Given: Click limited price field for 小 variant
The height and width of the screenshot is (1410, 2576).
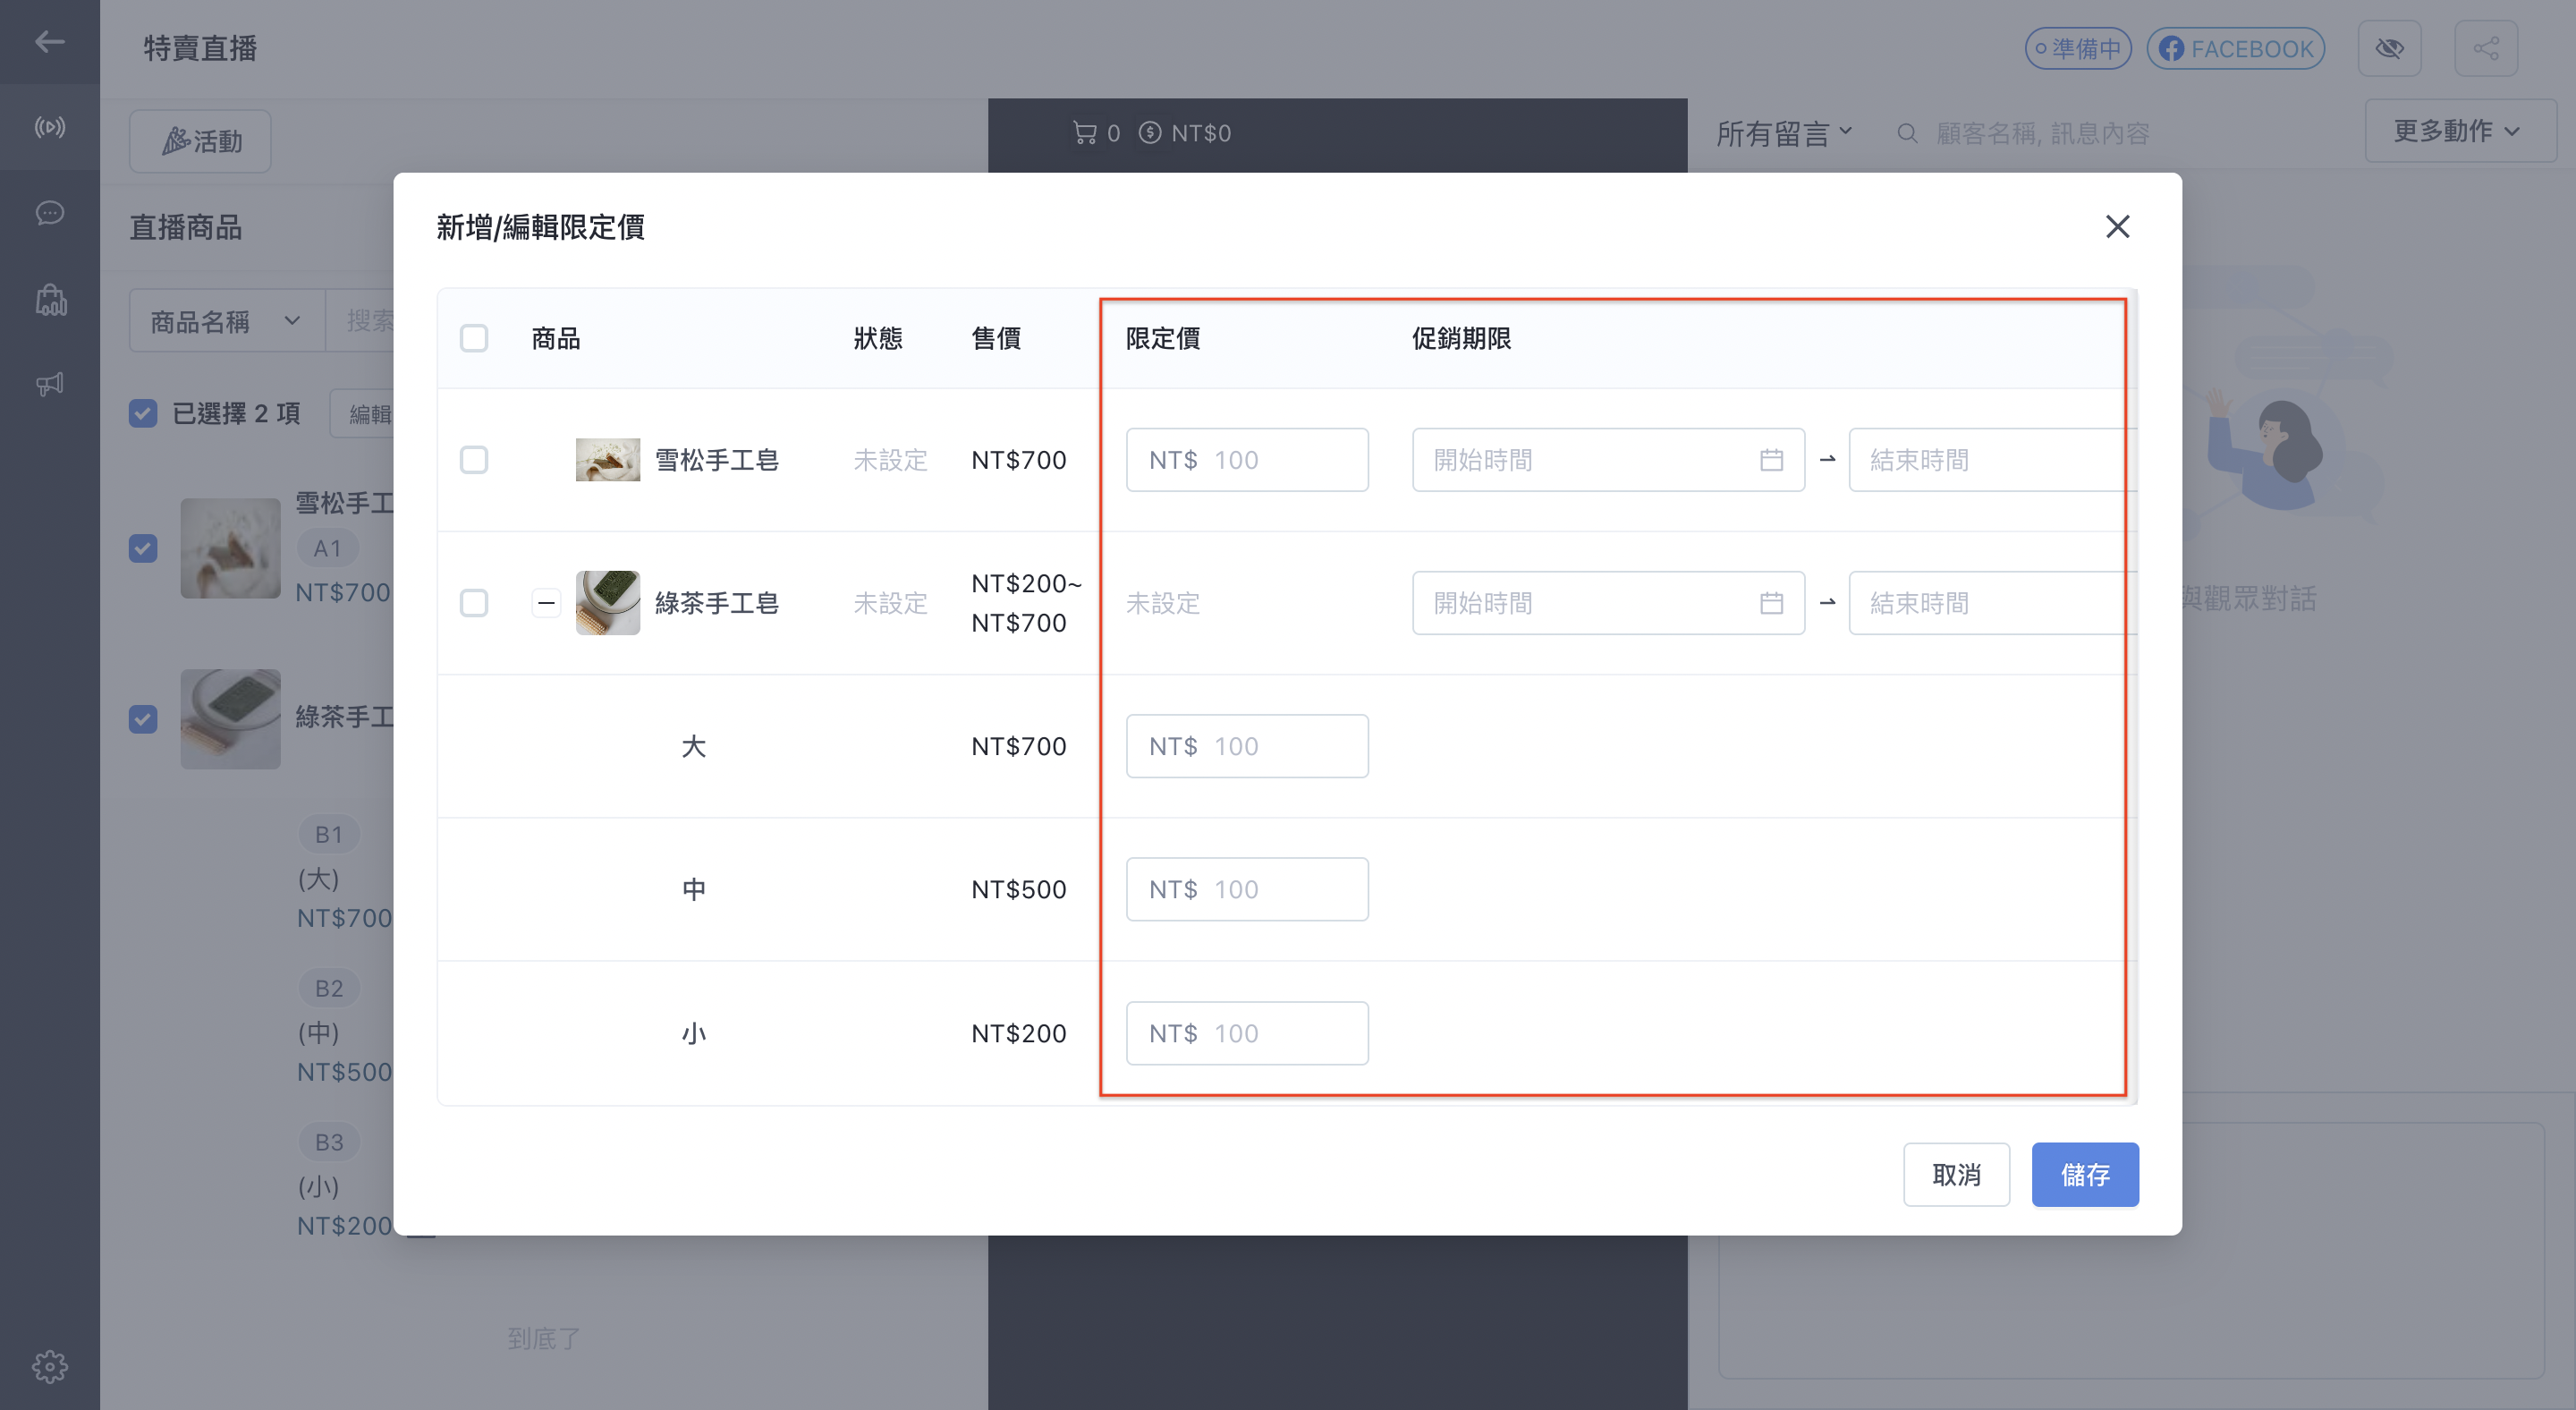Looking at the screenshot, I should [1247, 1033].
